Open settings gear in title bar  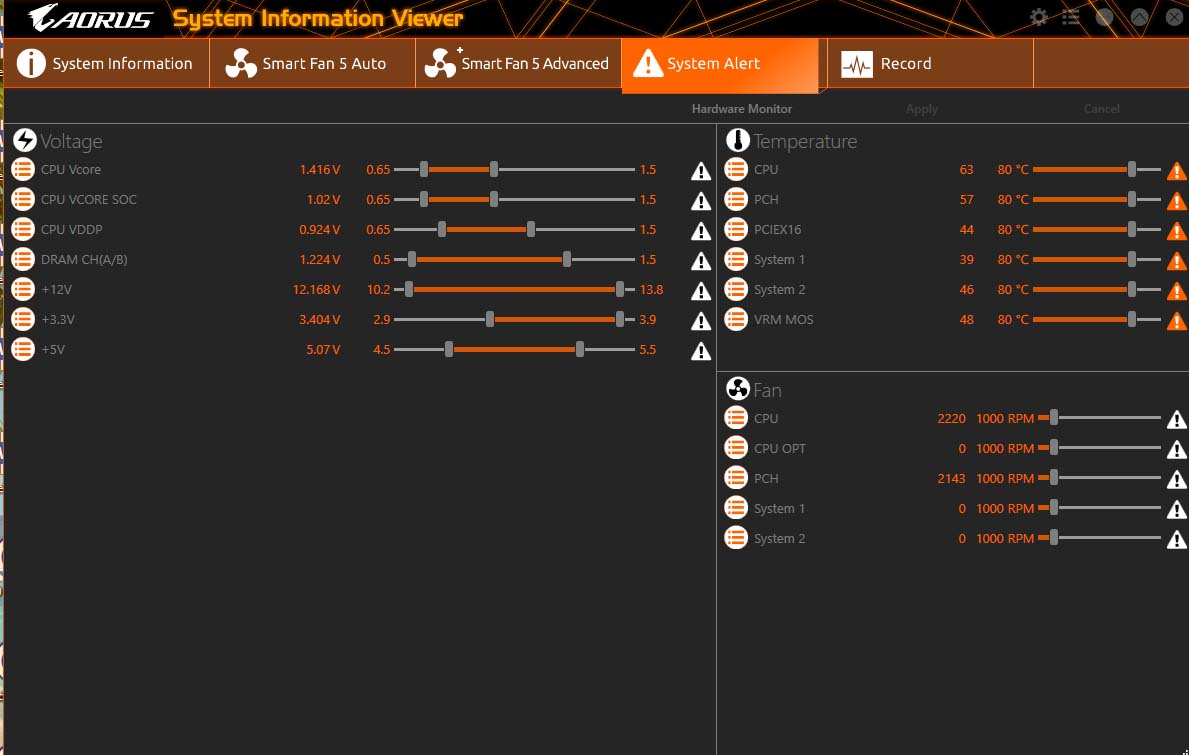click(x=1039, y=17)
